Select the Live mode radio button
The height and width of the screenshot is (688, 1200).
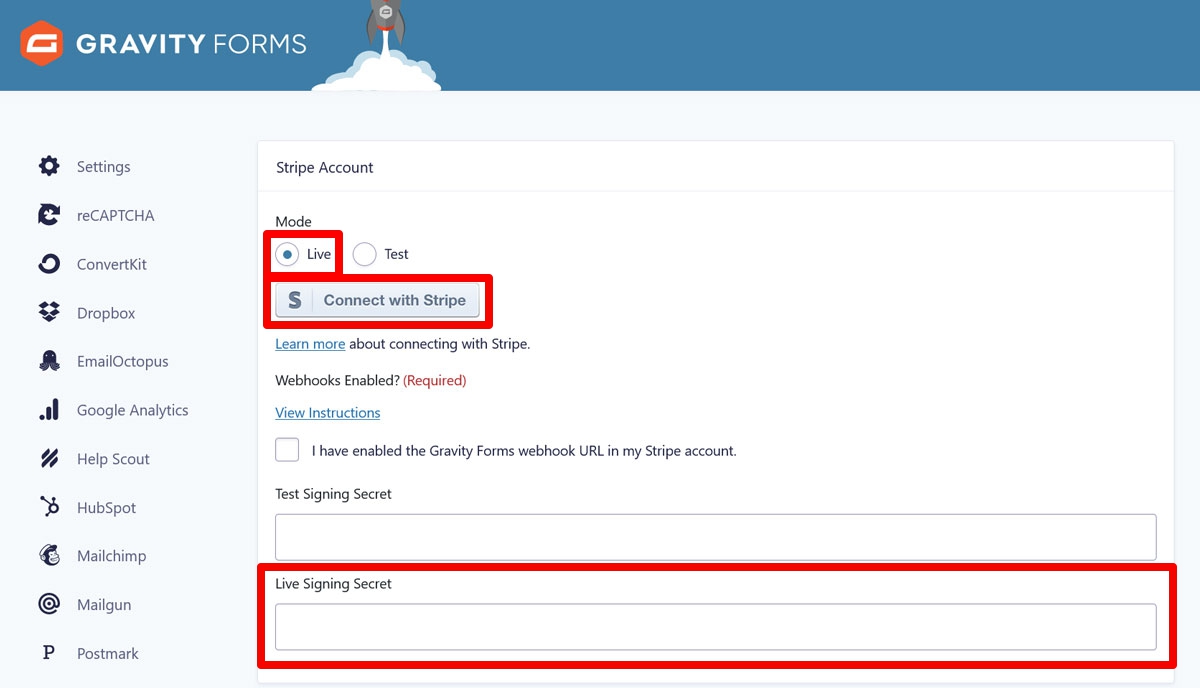287,254
